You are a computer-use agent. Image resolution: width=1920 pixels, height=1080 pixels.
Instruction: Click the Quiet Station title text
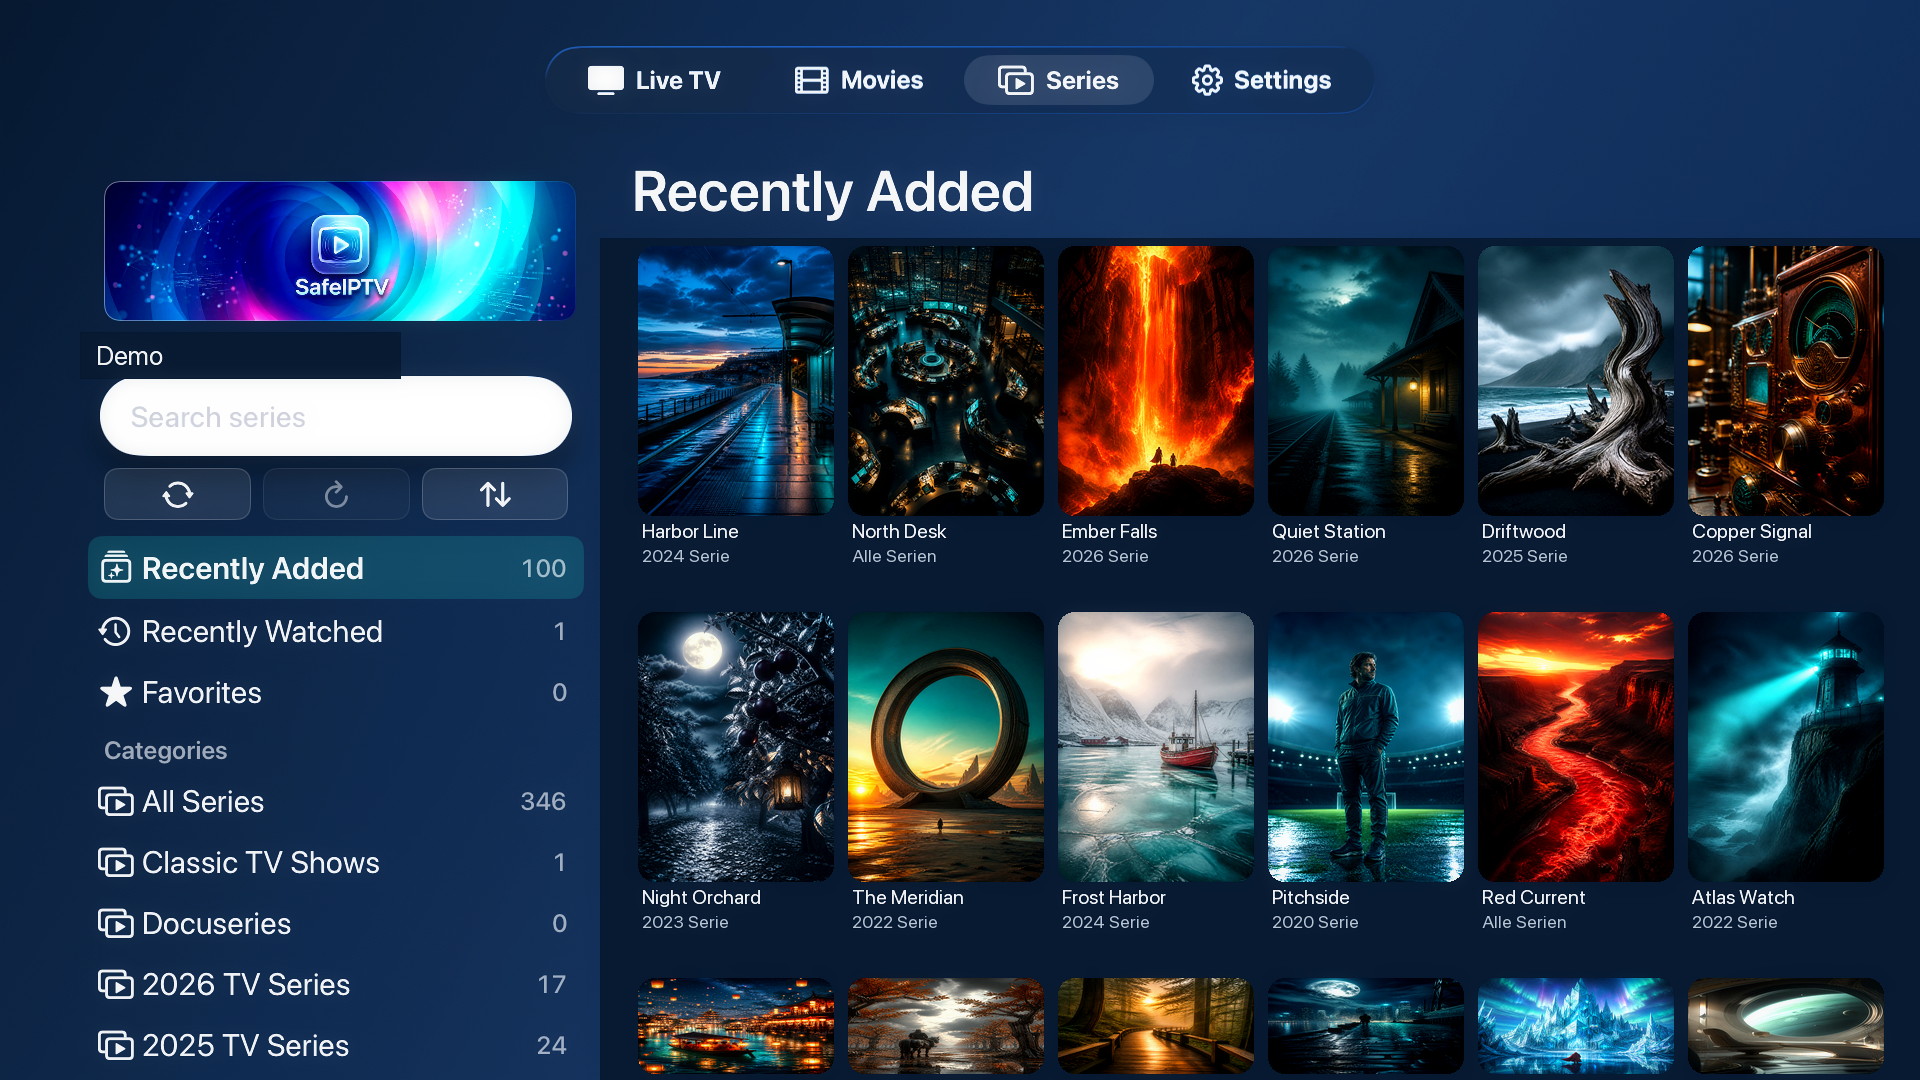click(1328, 531)
